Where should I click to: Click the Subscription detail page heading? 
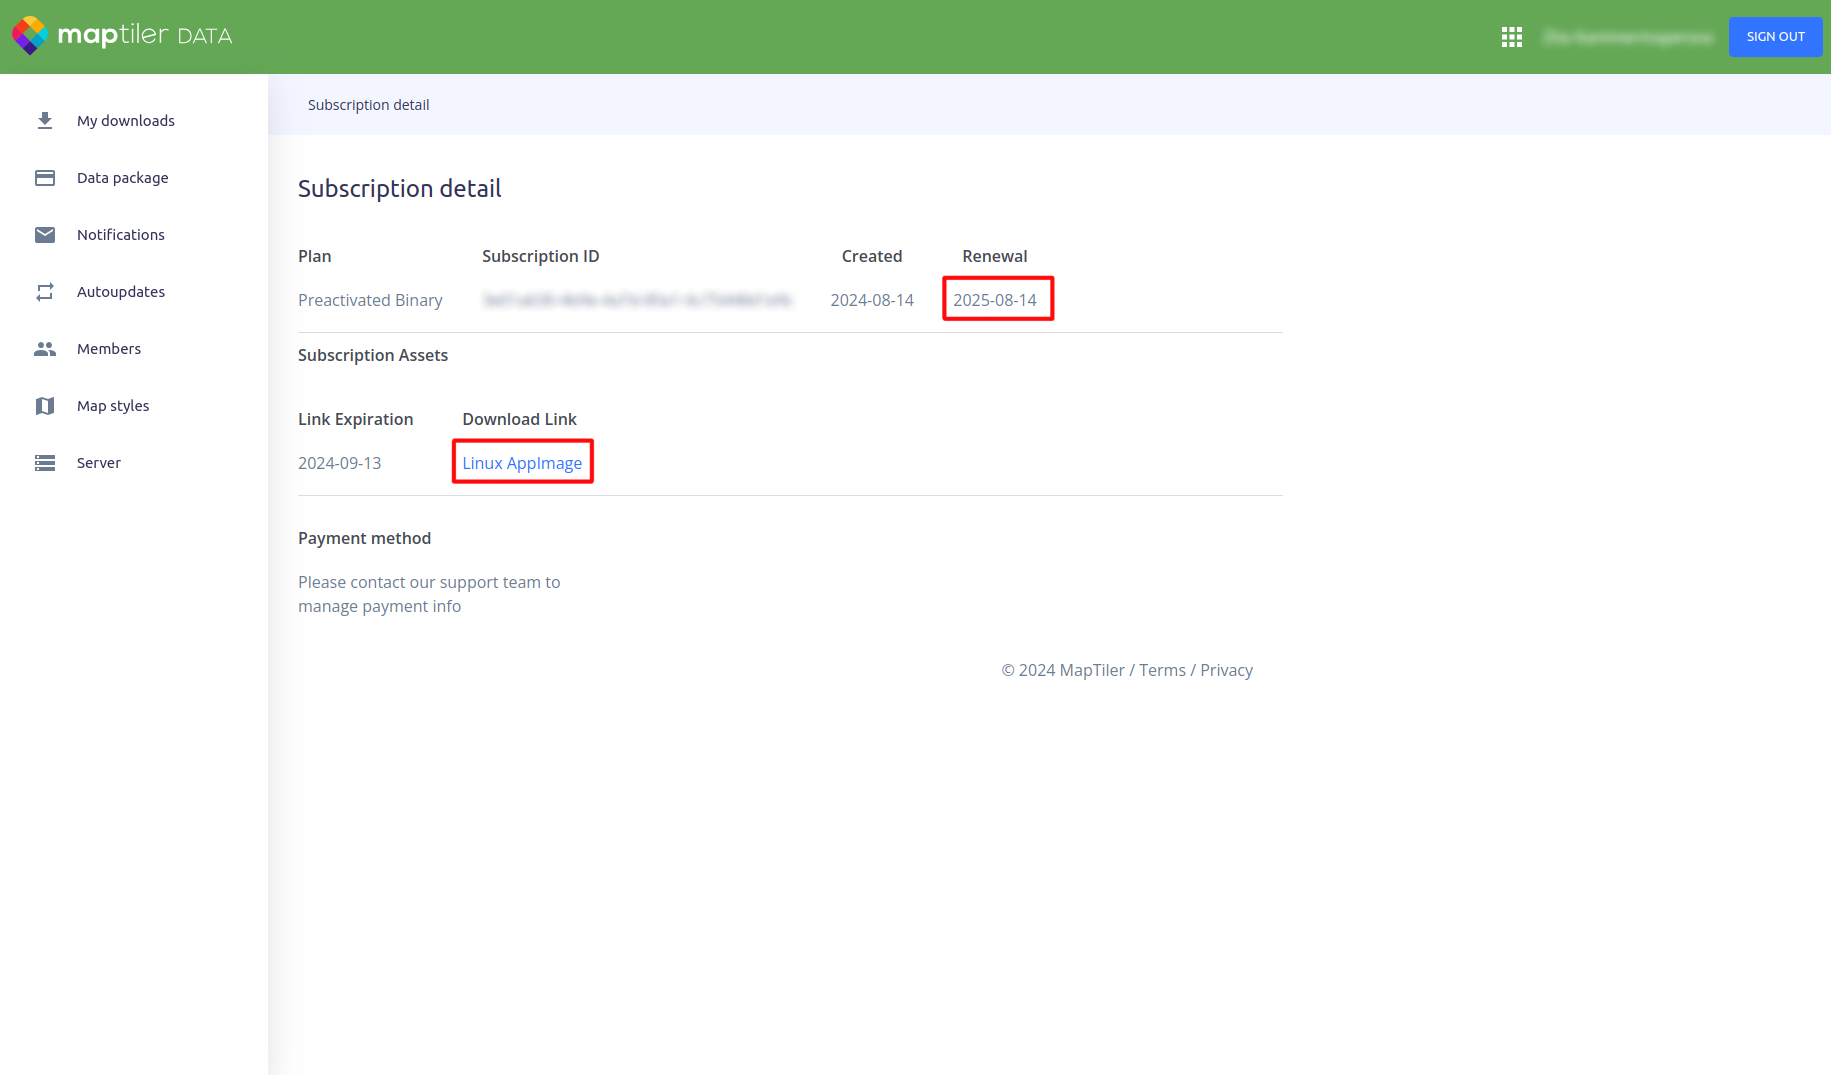pyautogui.click(x=400, y=189)
